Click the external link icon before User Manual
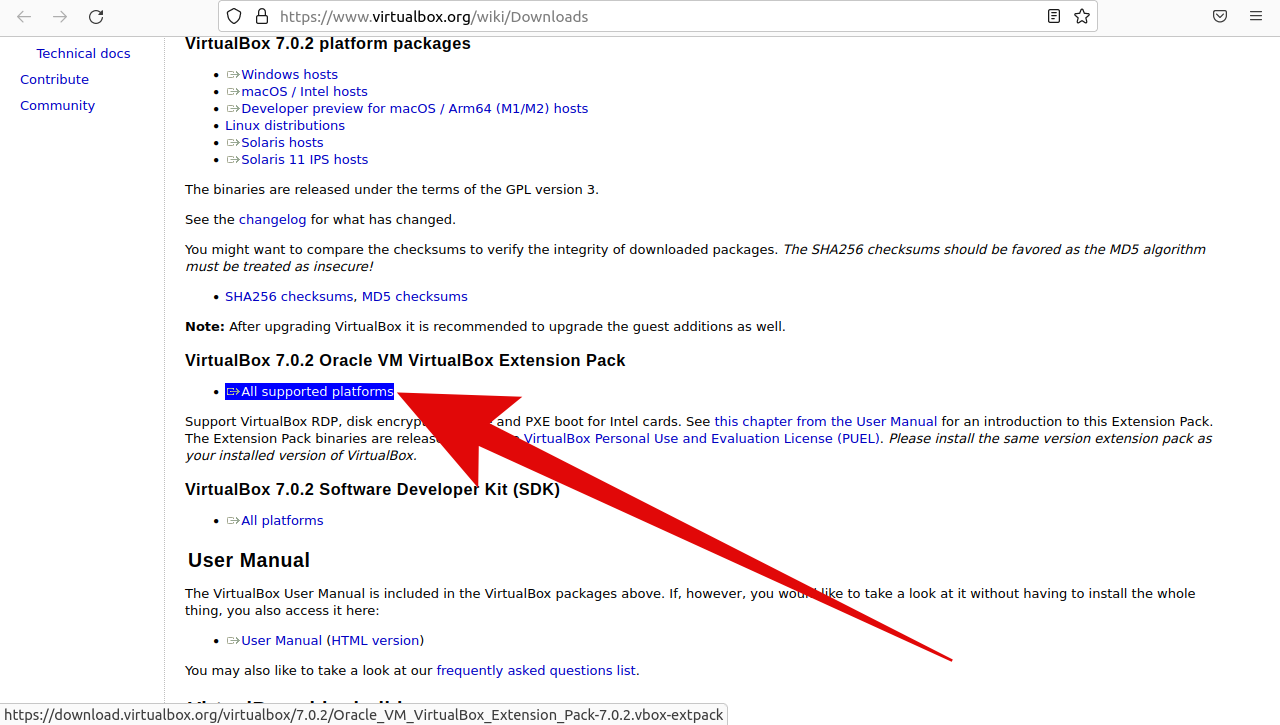Screen dimensions: 1280x725 233,640
